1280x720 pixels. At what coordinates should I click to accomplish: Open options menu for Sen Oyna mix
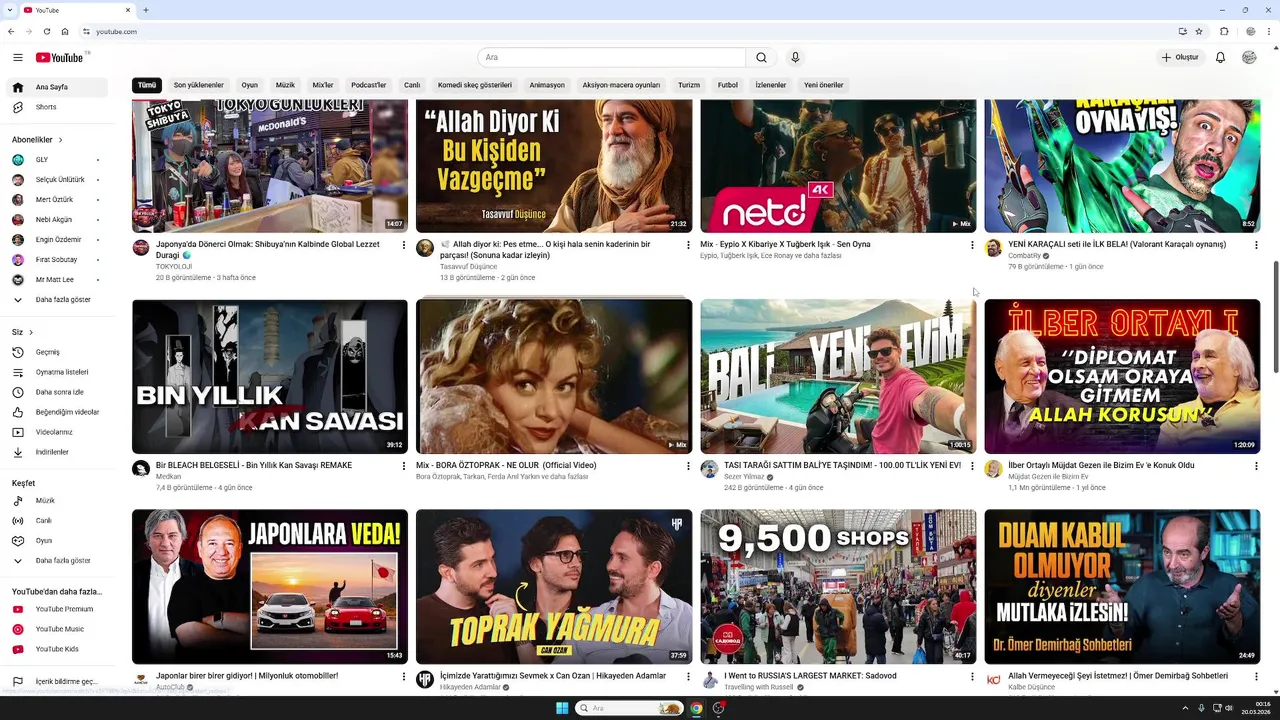(972, 245)
